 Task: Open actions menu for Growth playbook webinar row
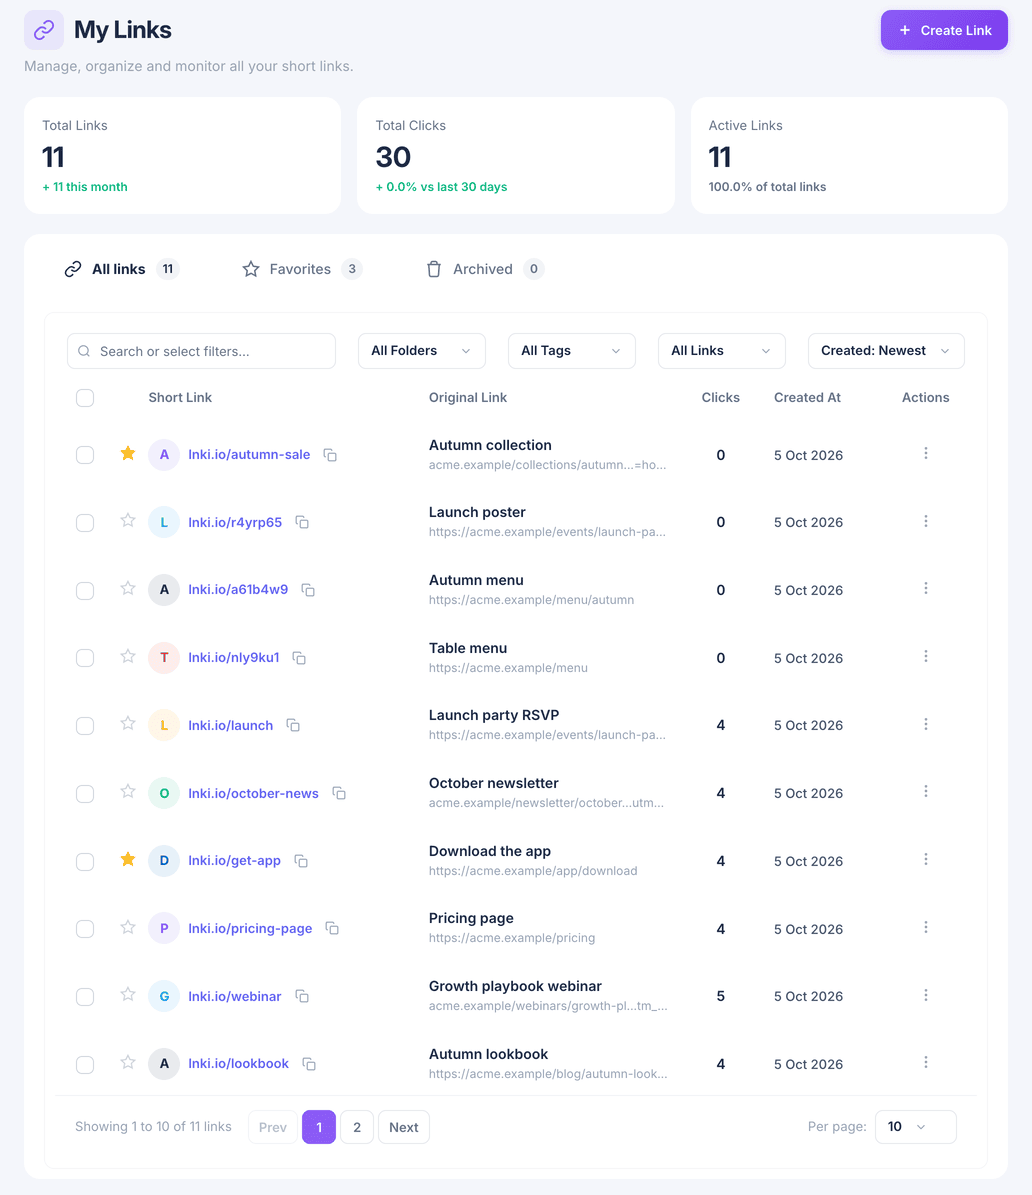coord(925,995)
